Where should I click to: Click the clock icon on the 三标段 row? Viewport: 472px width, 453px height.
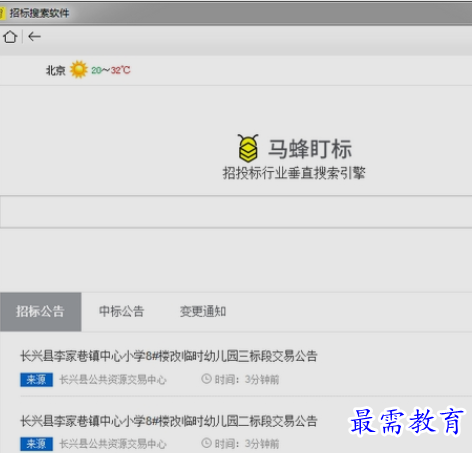(x=206, y=379)
